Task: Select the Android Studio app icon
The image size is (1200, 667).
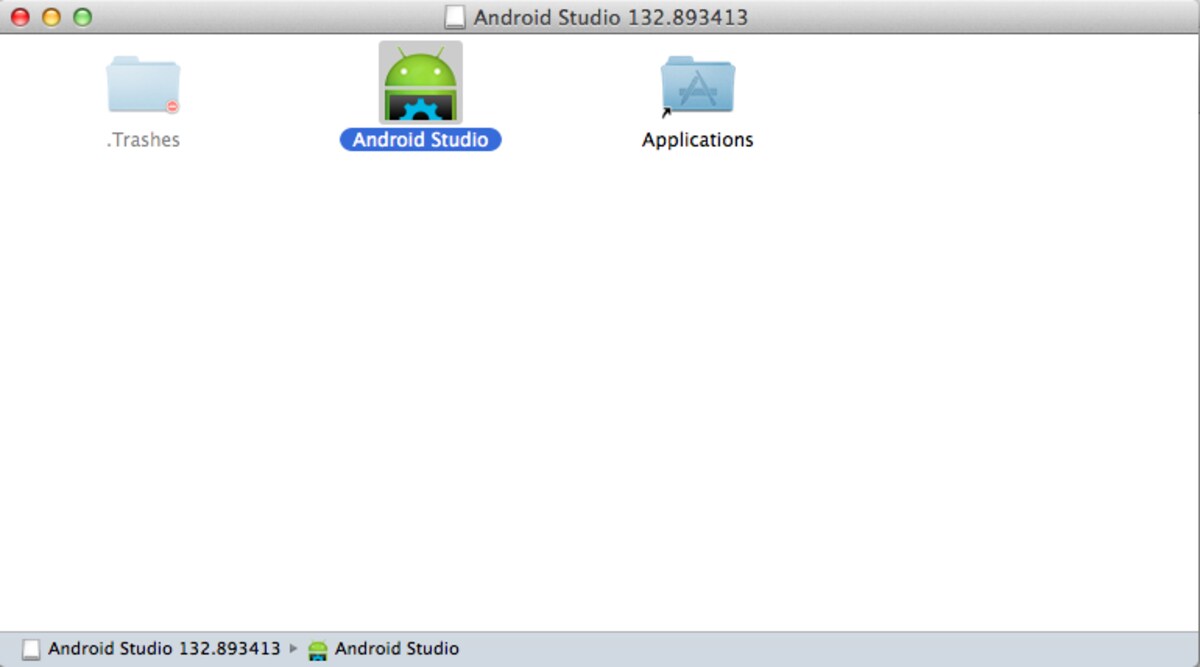Action: click(420, 83)
